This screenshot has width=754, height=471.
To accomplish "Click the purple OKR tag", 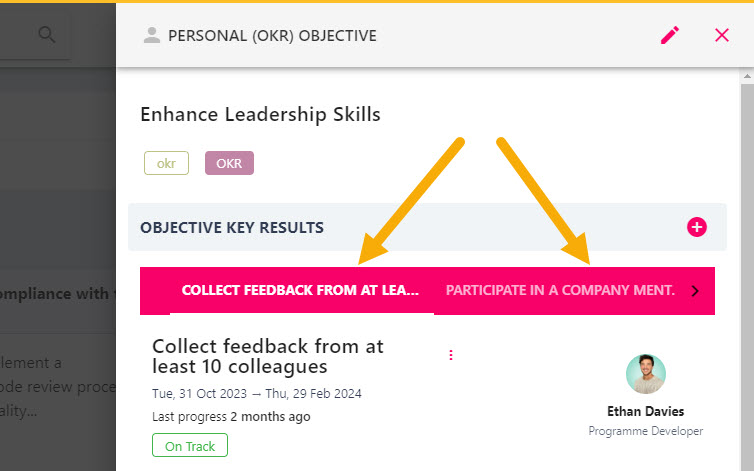I will tap(229, 163).
